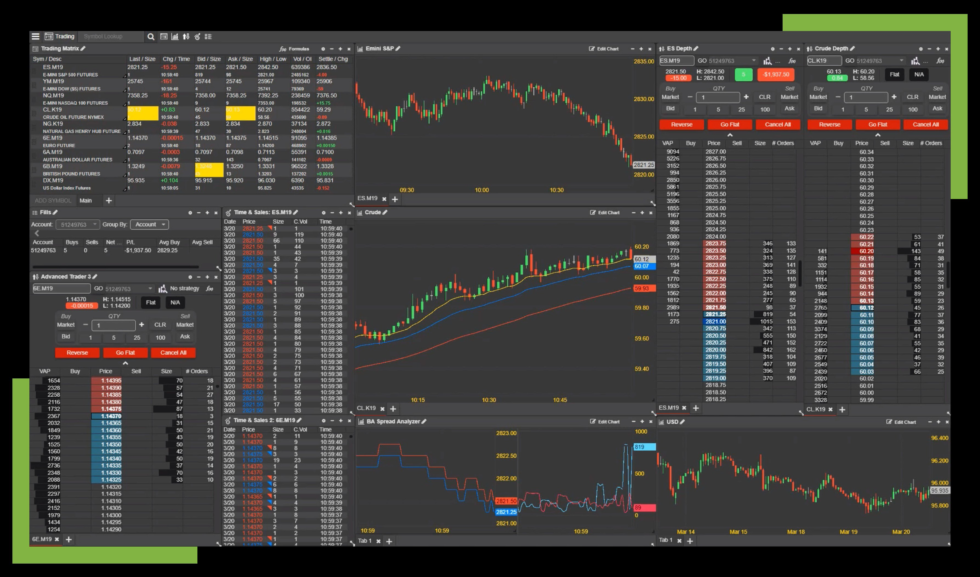Viewport: 980px width, 577px height.
Task: Click the Formulas fx icon on Trading Matrix
Action: click(x=282, y=48)
